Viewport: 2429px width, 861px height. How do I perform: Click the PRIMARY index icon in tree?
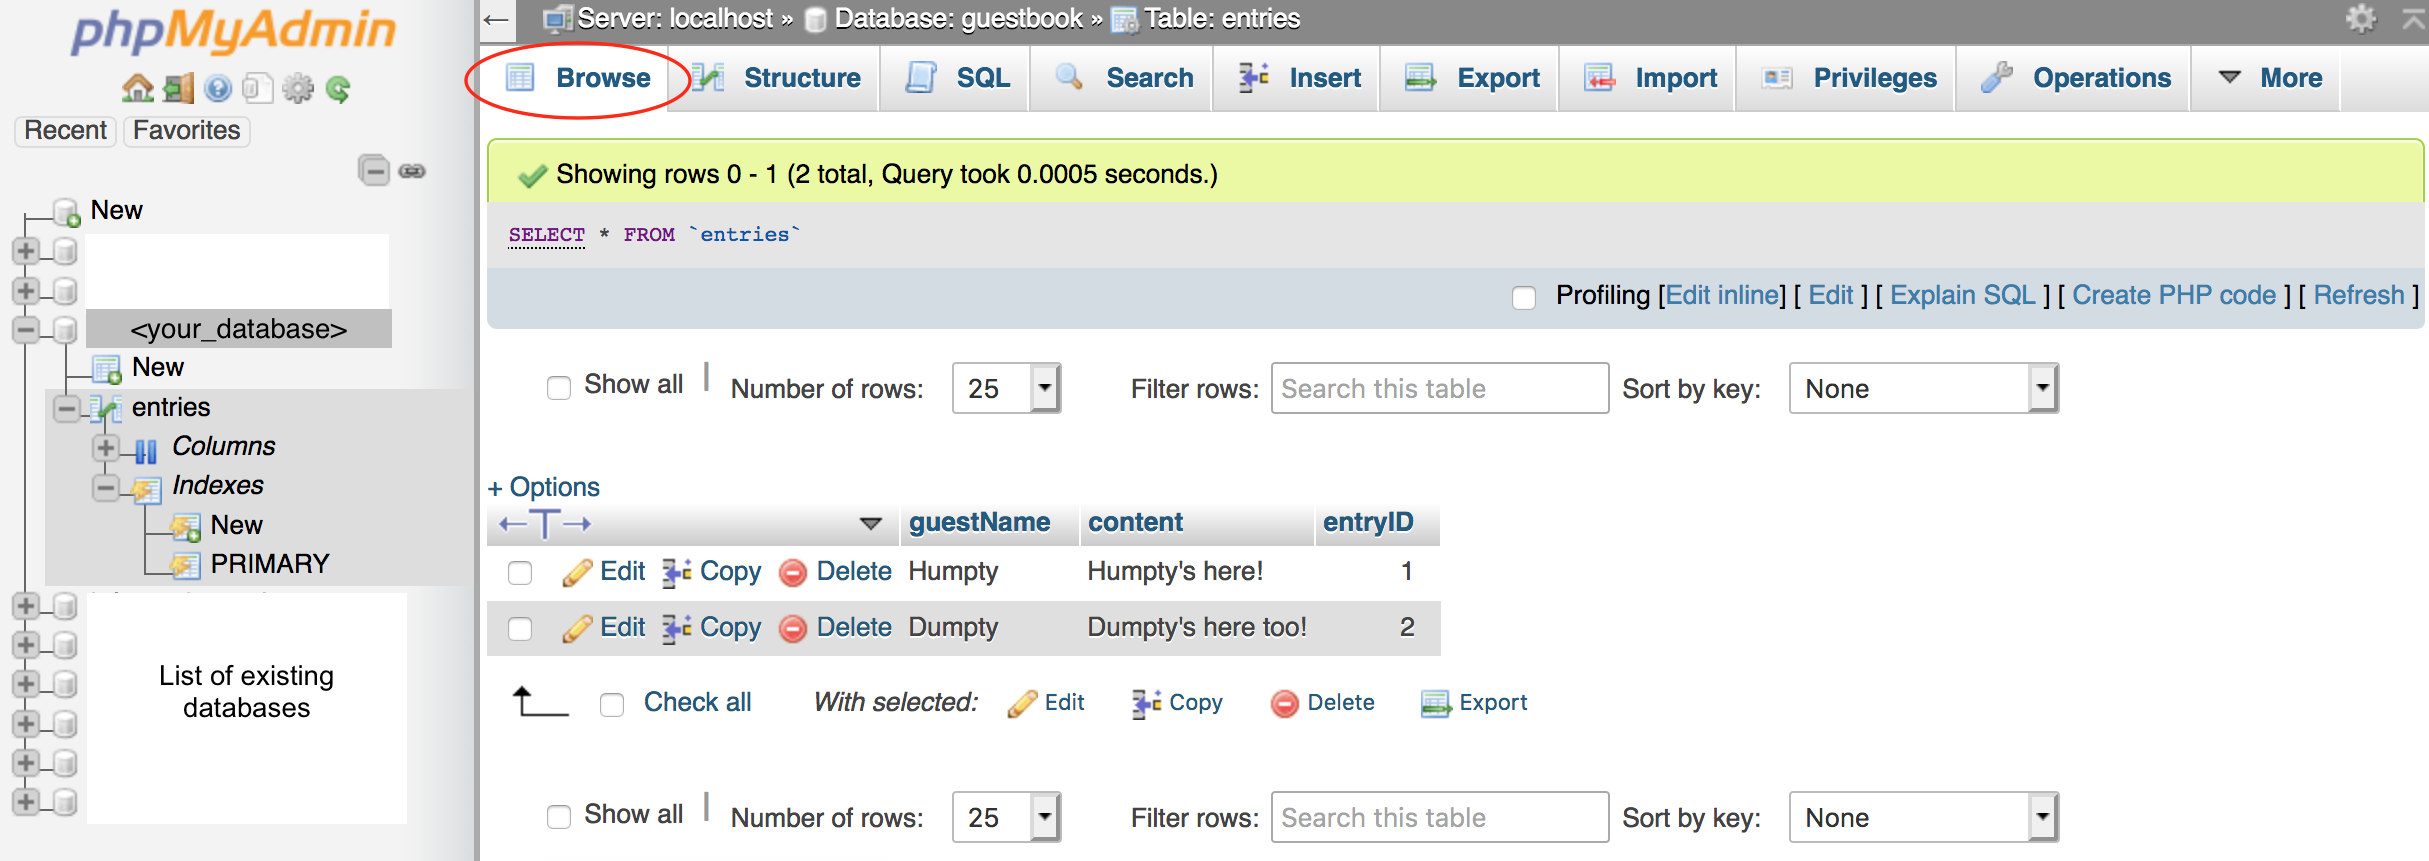pyautogui.click(x=185, y=565)
